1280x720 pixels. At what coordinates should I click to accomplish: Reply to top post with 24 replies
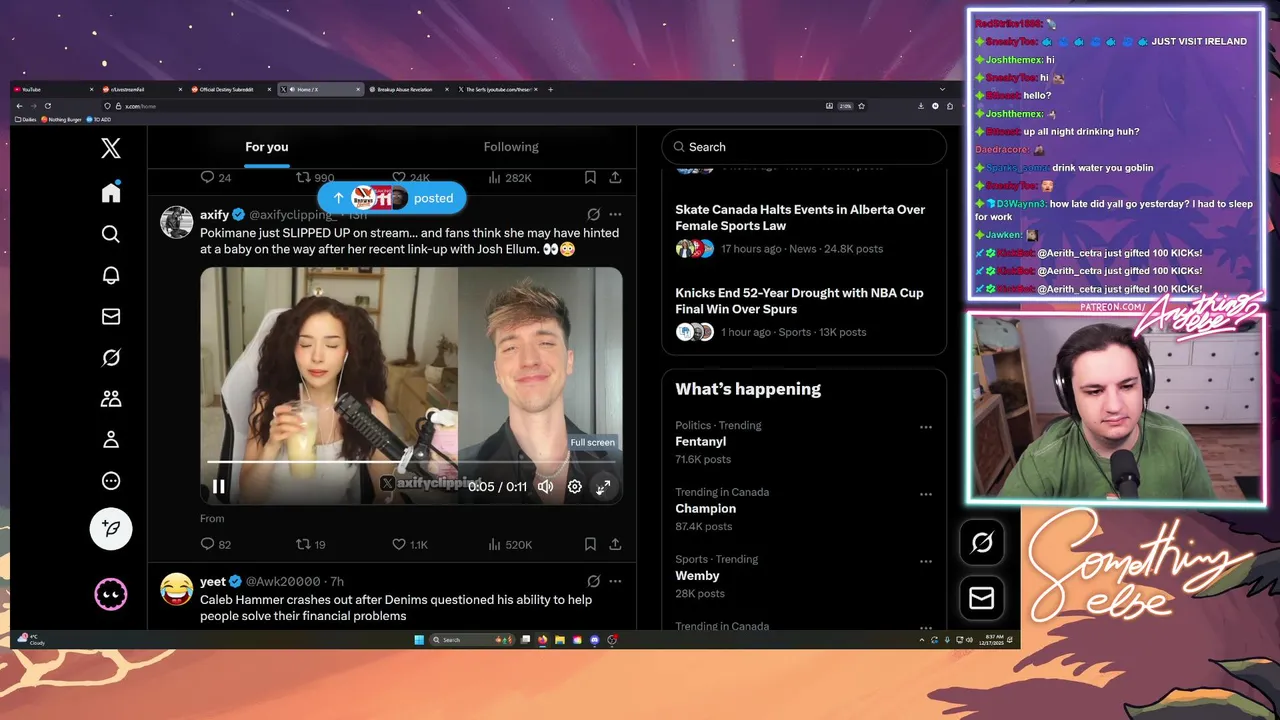(216, 177)
